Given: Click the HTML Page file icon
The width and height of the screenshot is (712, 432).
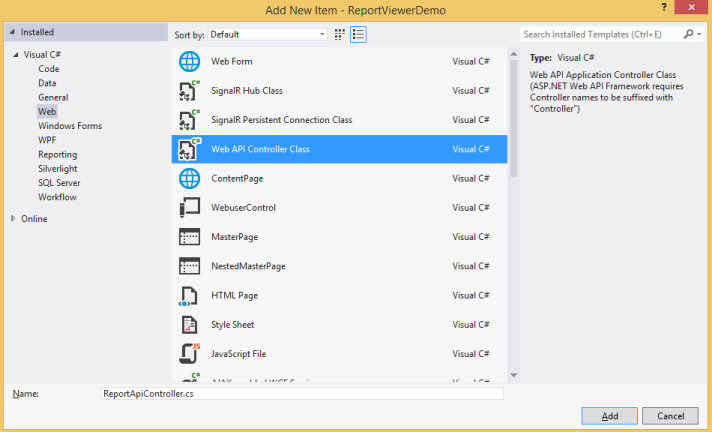Looking at the screenshot, I should click(x=188, y=296).
